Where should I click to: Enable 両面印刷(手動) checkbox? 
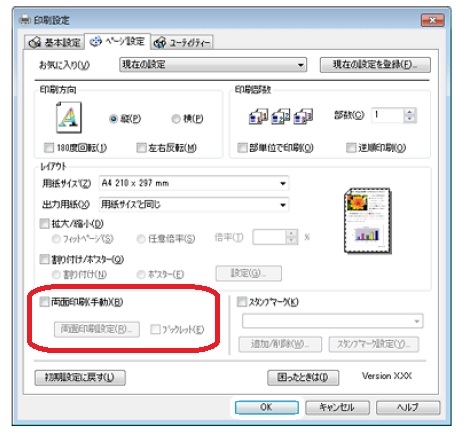coord(44,302)
